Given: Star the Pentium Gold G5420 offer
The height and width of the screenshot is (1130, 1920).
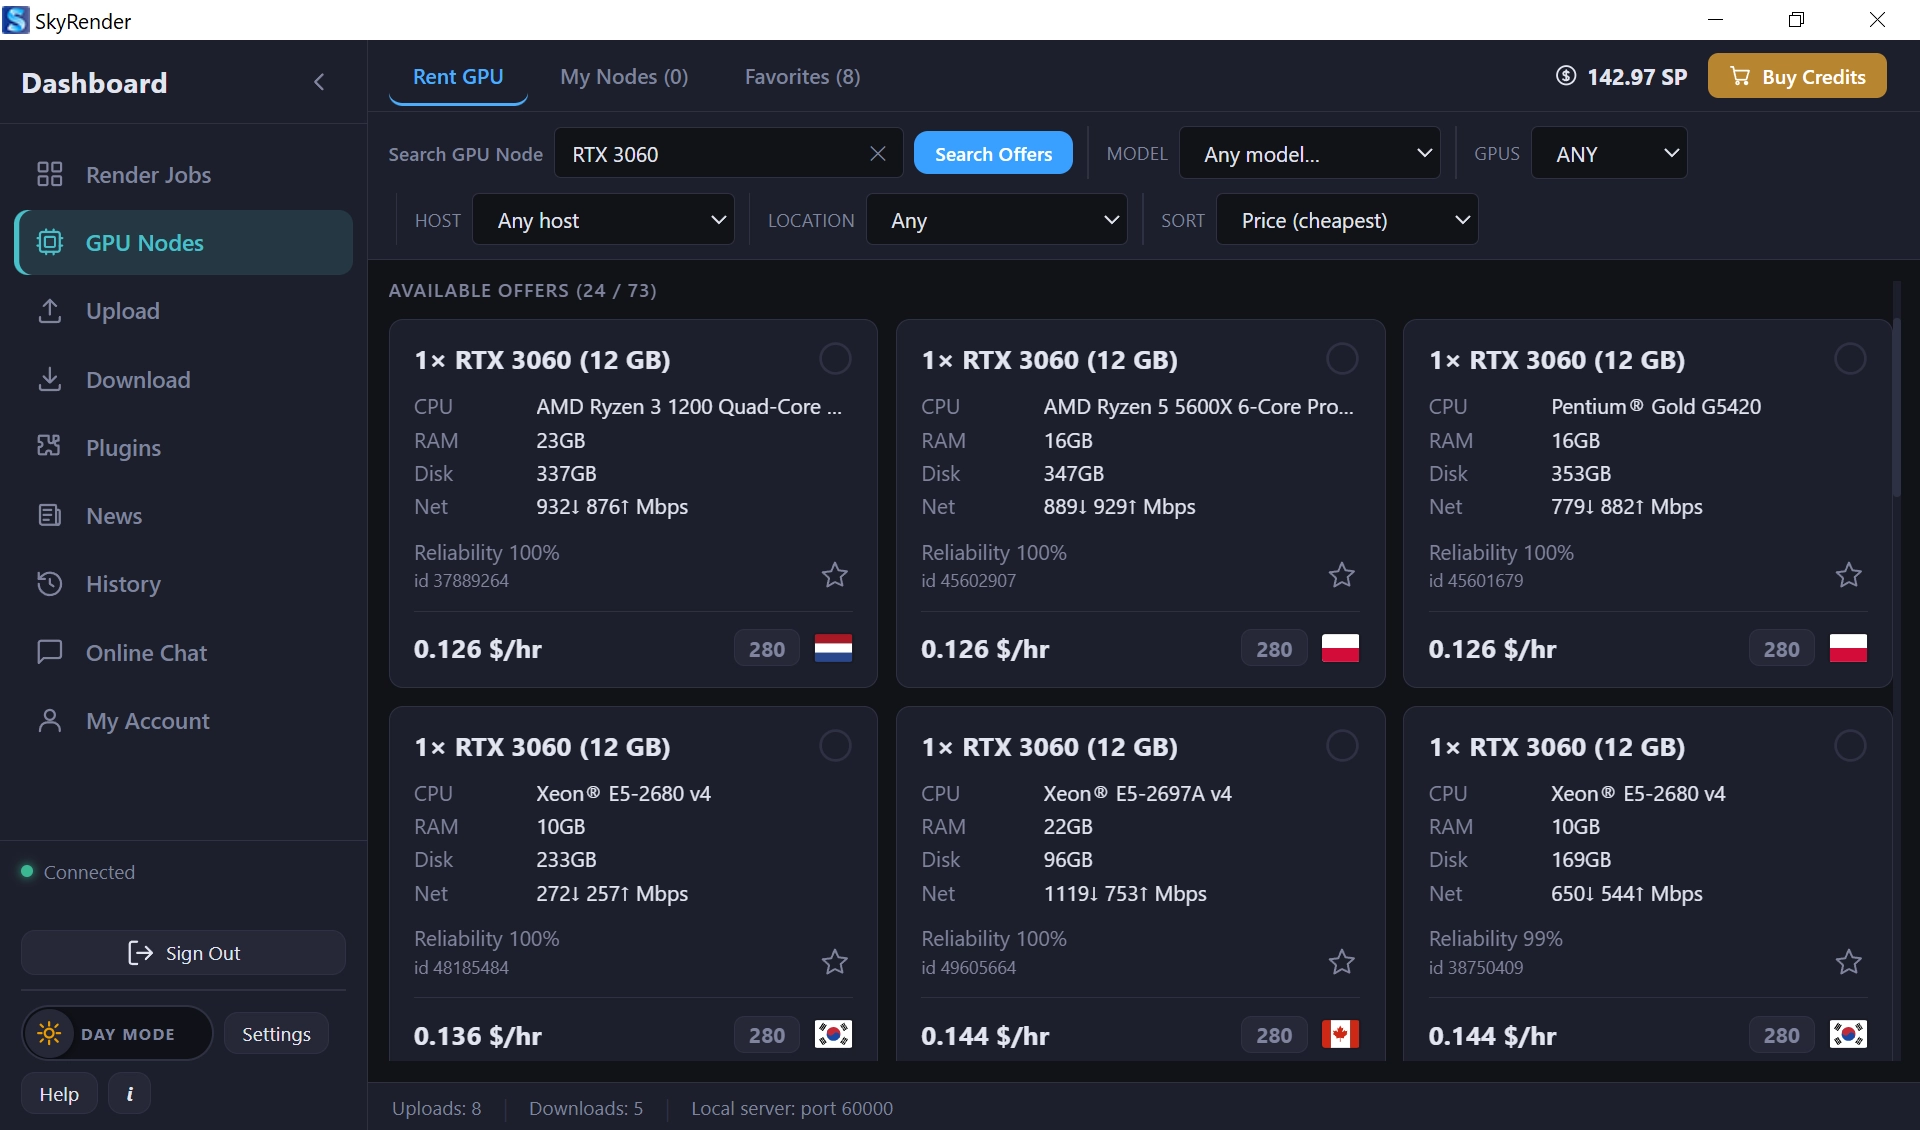Looking at the screenshot, I should 1848,575.
